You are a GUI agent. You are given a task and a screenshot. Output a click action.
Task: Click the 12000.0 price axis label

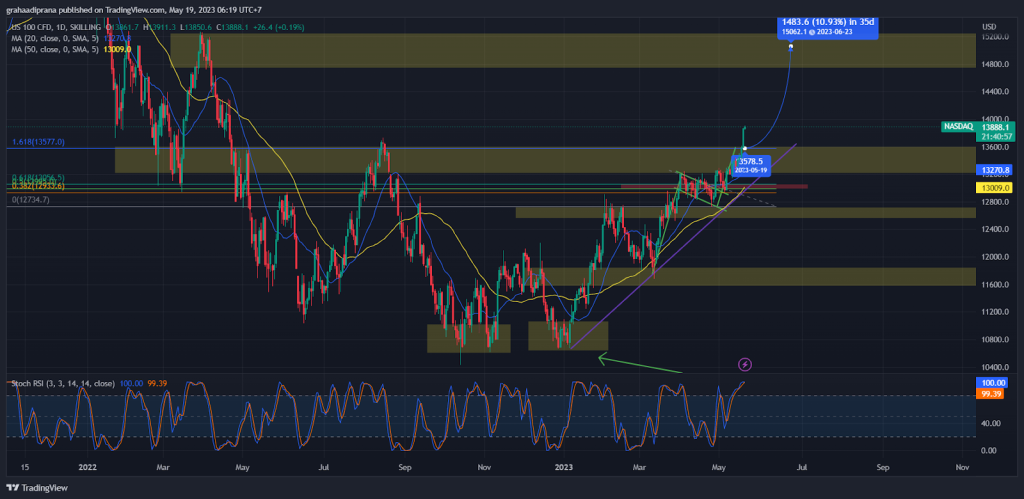[x=997, y=257]
